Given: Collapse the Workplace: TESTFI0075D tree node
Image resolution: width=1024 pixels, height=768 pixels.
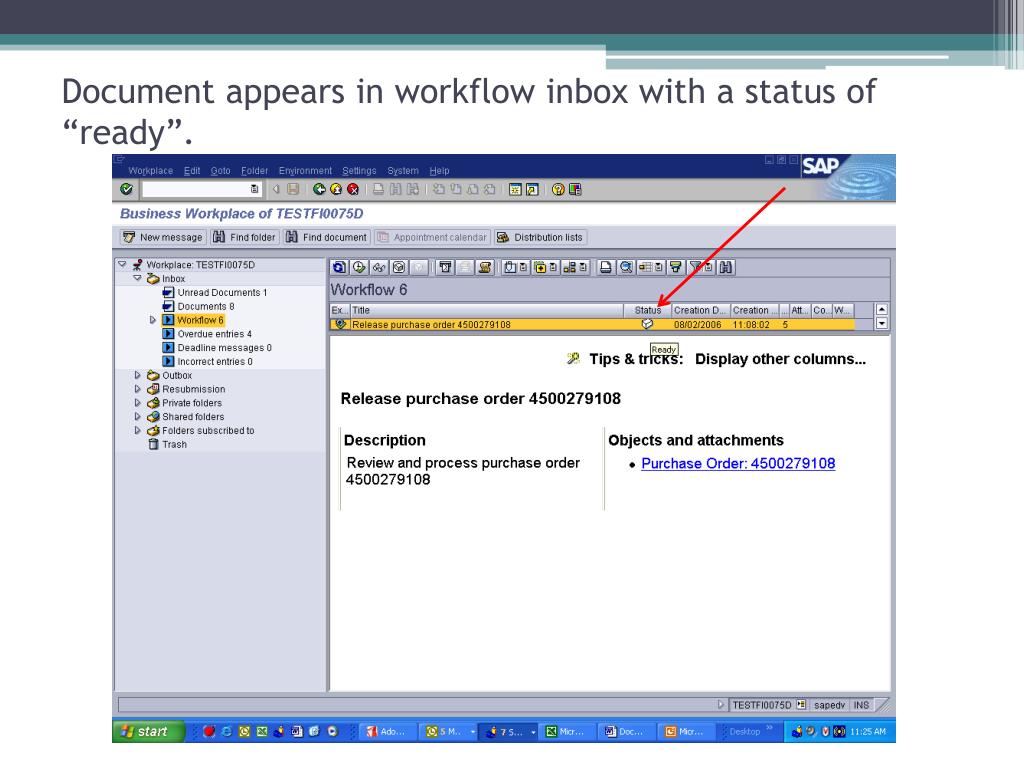Looking at the screenshot, I should 122,264.
